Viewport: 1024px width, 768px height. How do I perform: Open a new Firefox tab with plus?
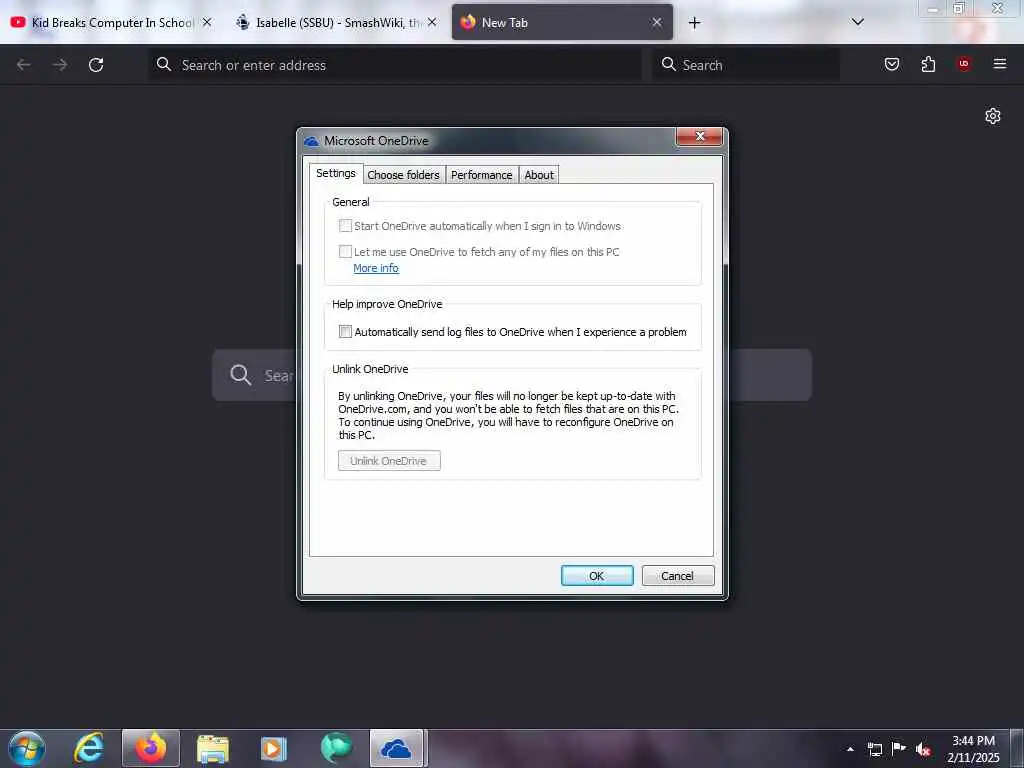694,23
